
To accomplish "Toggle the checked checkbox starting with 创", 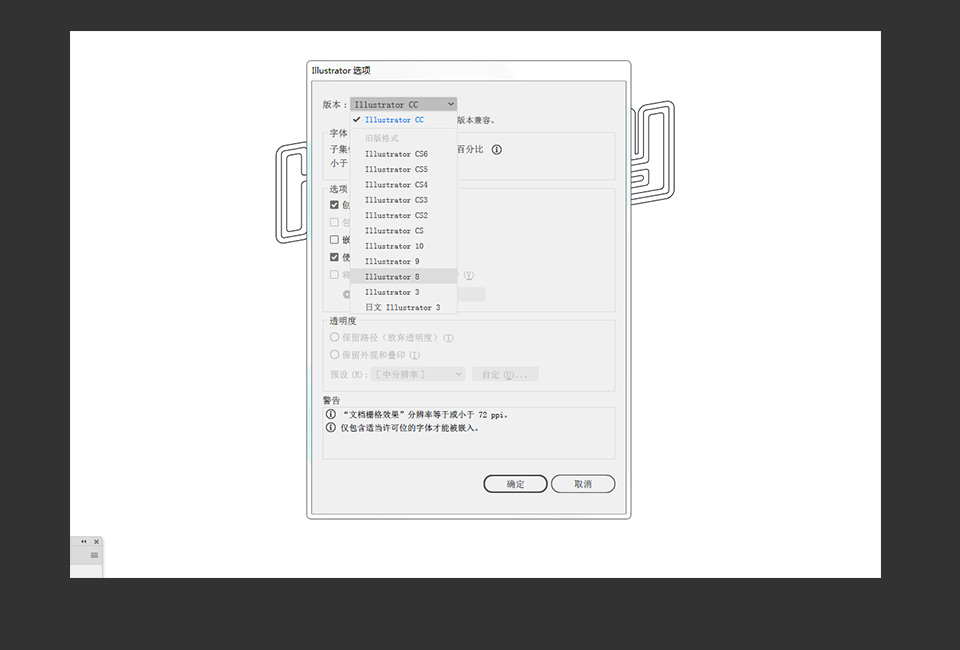I will pos(334,204).
